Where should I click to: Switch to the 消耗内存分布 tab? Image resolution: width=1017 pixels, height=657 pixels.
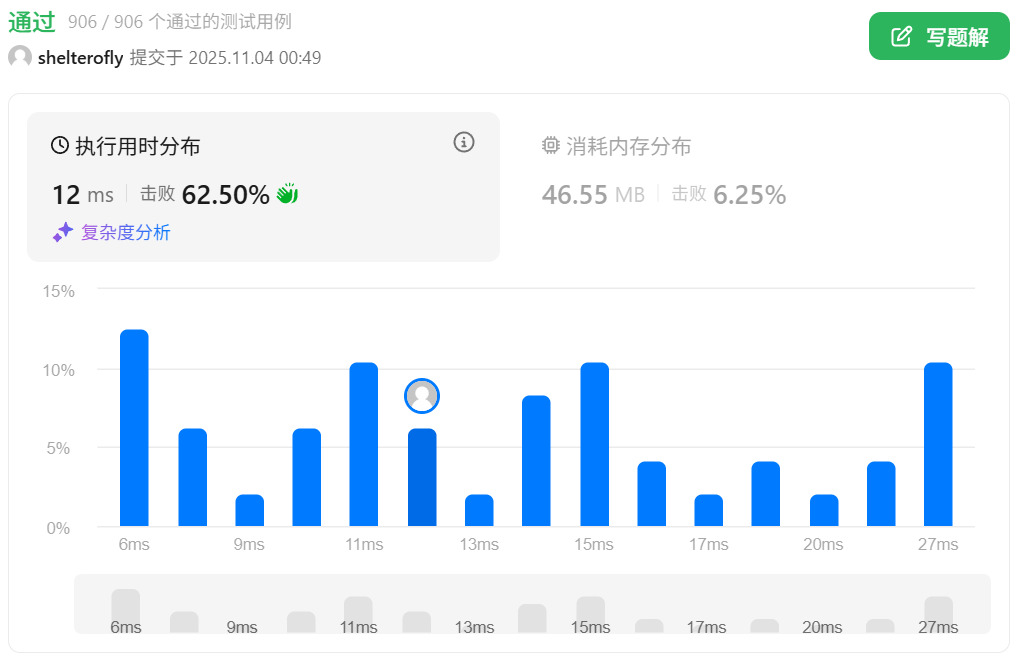628,147
